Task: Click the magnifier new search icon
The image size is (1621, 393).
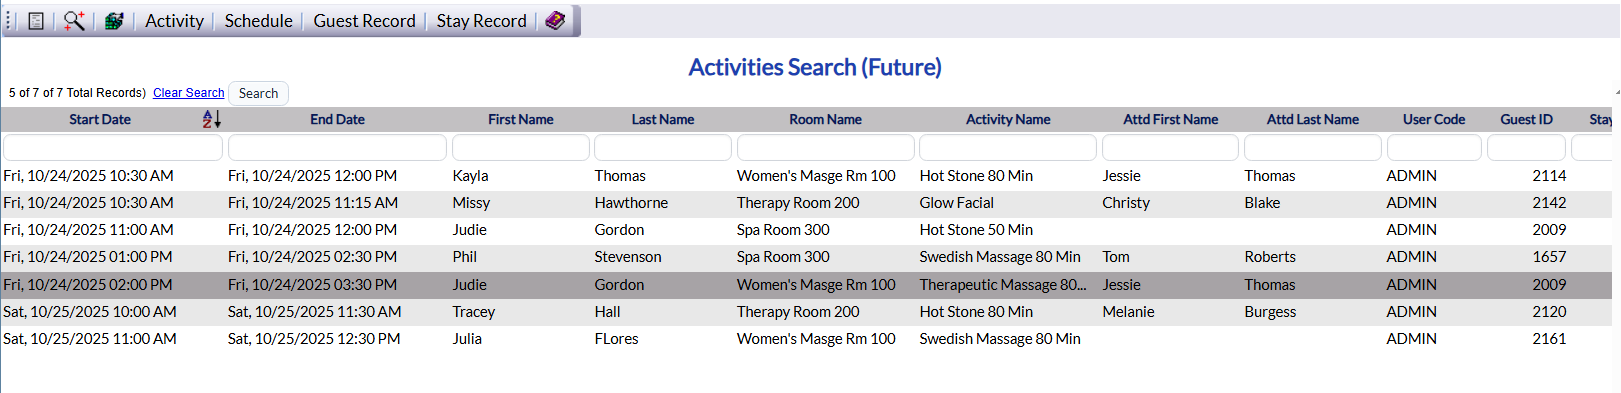Action: pos(74,21)
